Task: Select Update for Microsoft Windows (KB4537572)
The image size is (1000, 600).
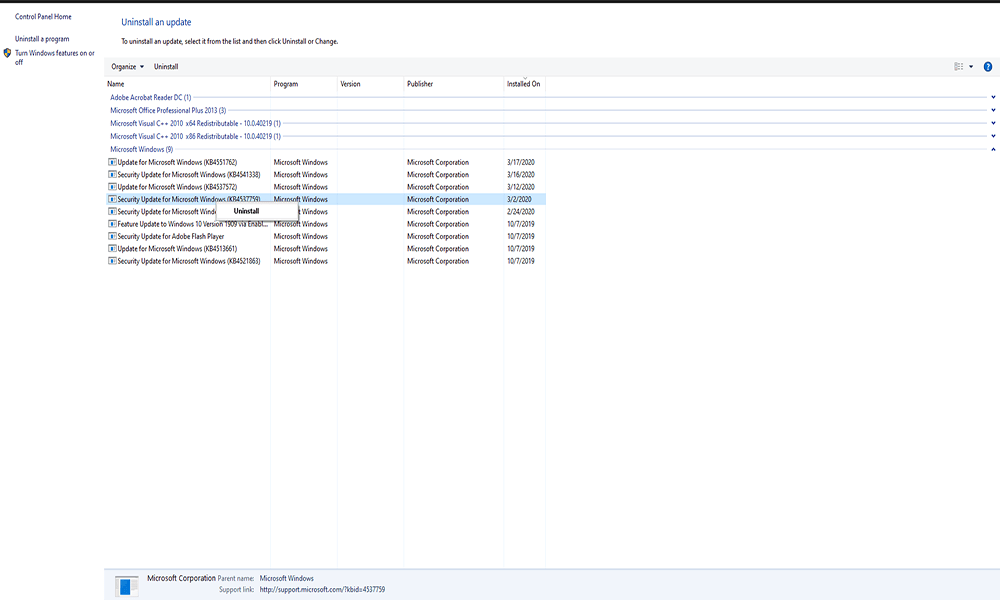Action: coord(177,187)
